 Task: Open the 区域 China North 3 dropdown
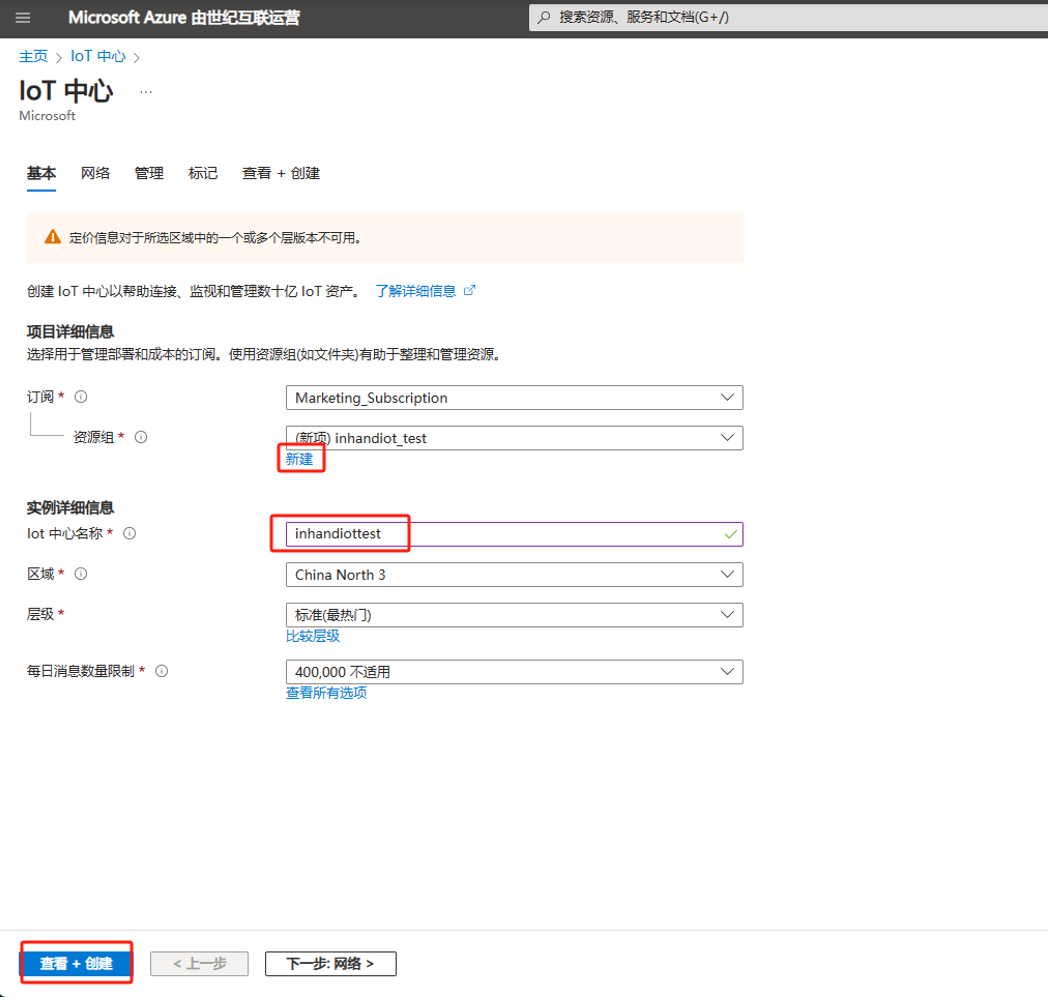pyautogui.click(x=514, y=575)
